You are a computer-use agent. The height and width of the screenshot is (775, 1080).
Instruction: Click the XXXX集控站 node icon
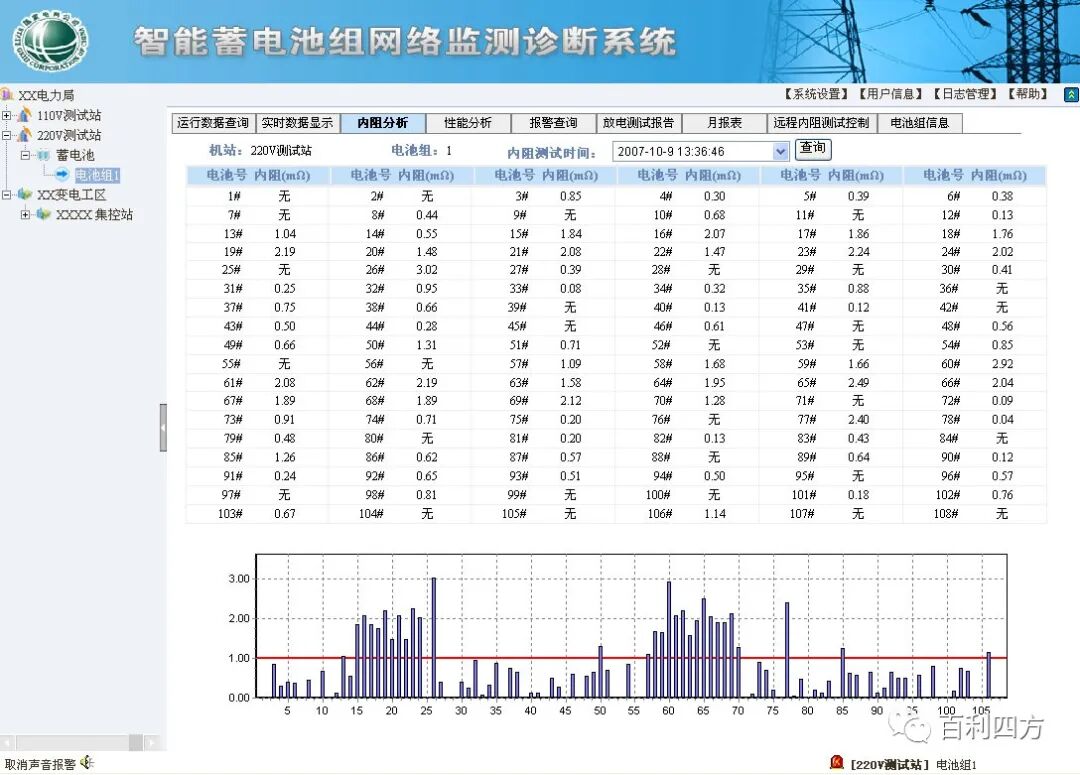[44, 214]
